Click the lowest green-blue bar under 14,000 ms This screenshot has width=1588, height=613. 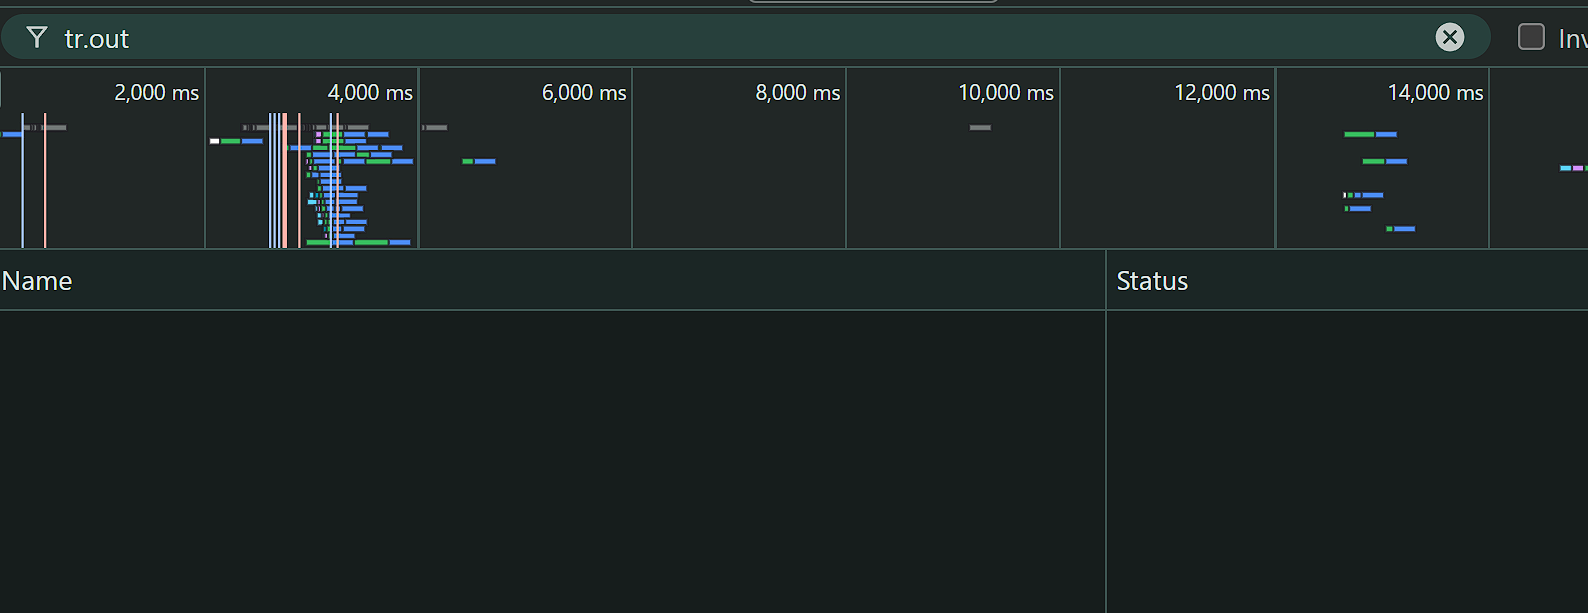(1401, 229)
